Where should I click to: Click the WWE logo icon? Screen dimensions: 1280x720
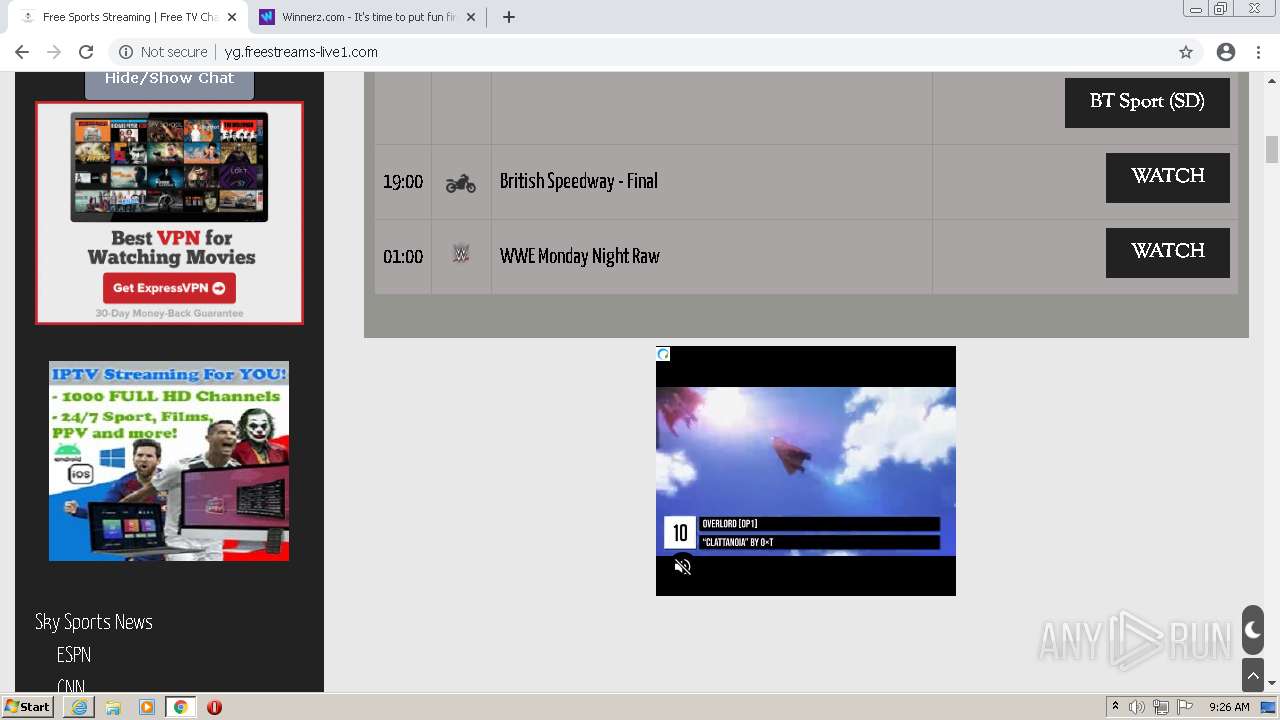[461, 254]
